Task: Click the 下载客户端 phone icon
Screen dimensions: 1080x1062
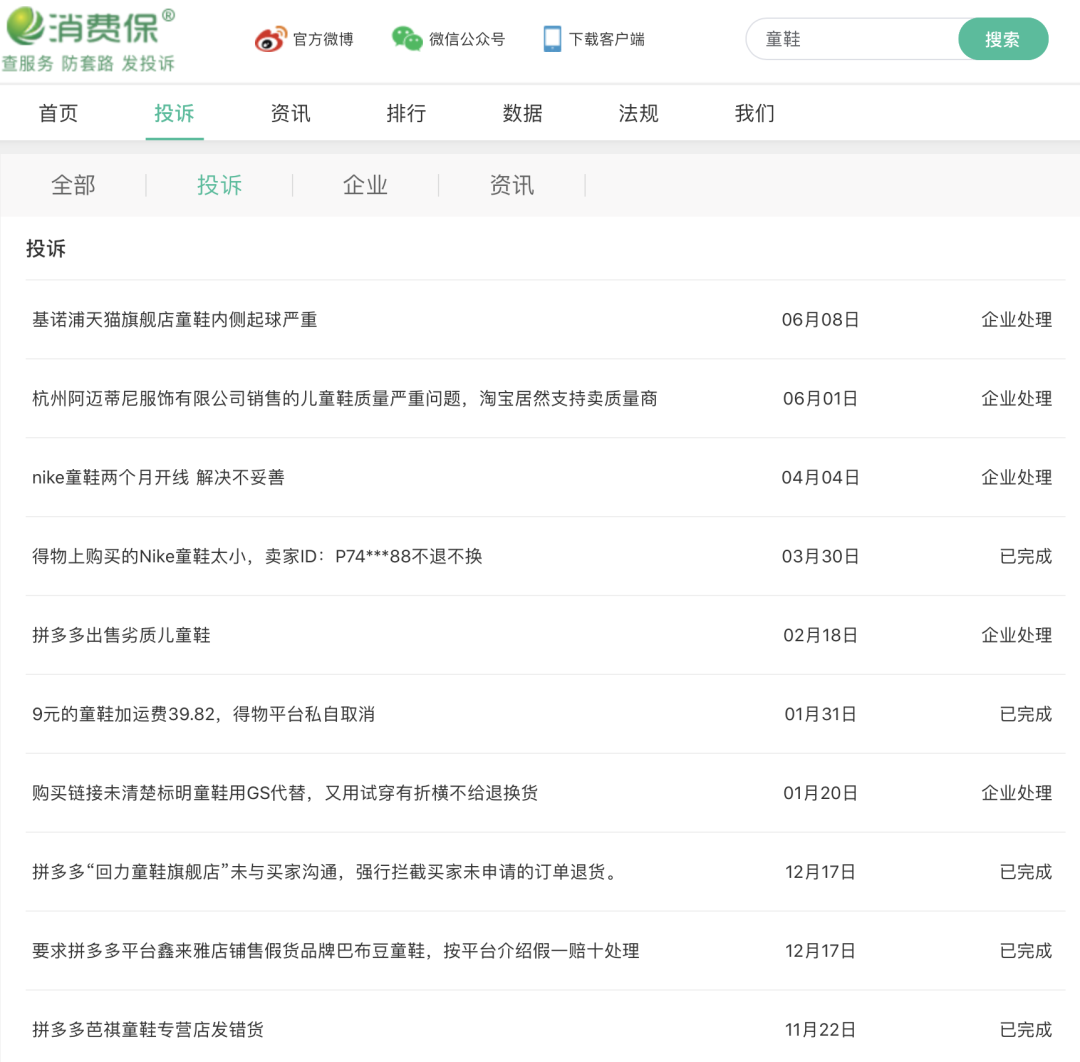Action: tap(552, 39)
